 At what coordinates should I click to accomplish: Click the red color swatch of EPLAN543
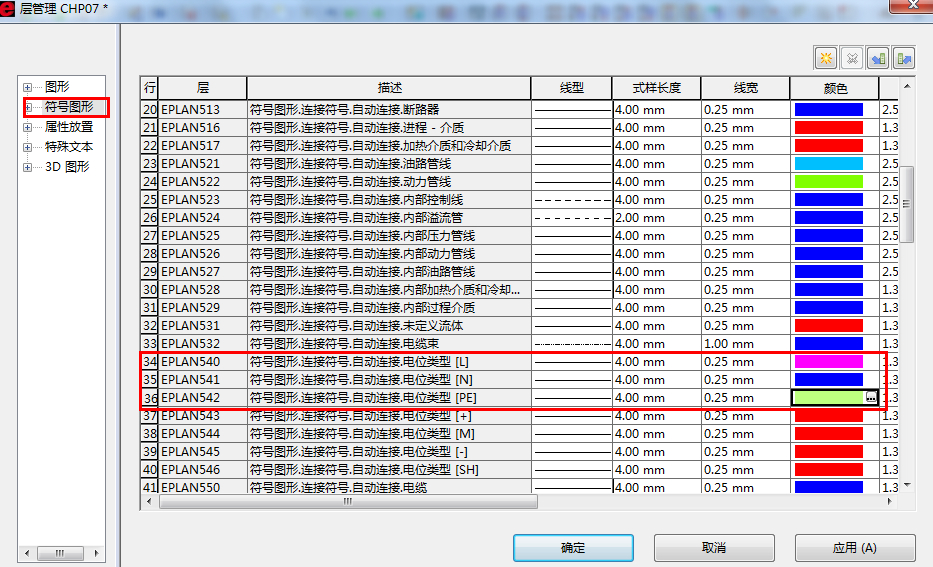(828, 415)
